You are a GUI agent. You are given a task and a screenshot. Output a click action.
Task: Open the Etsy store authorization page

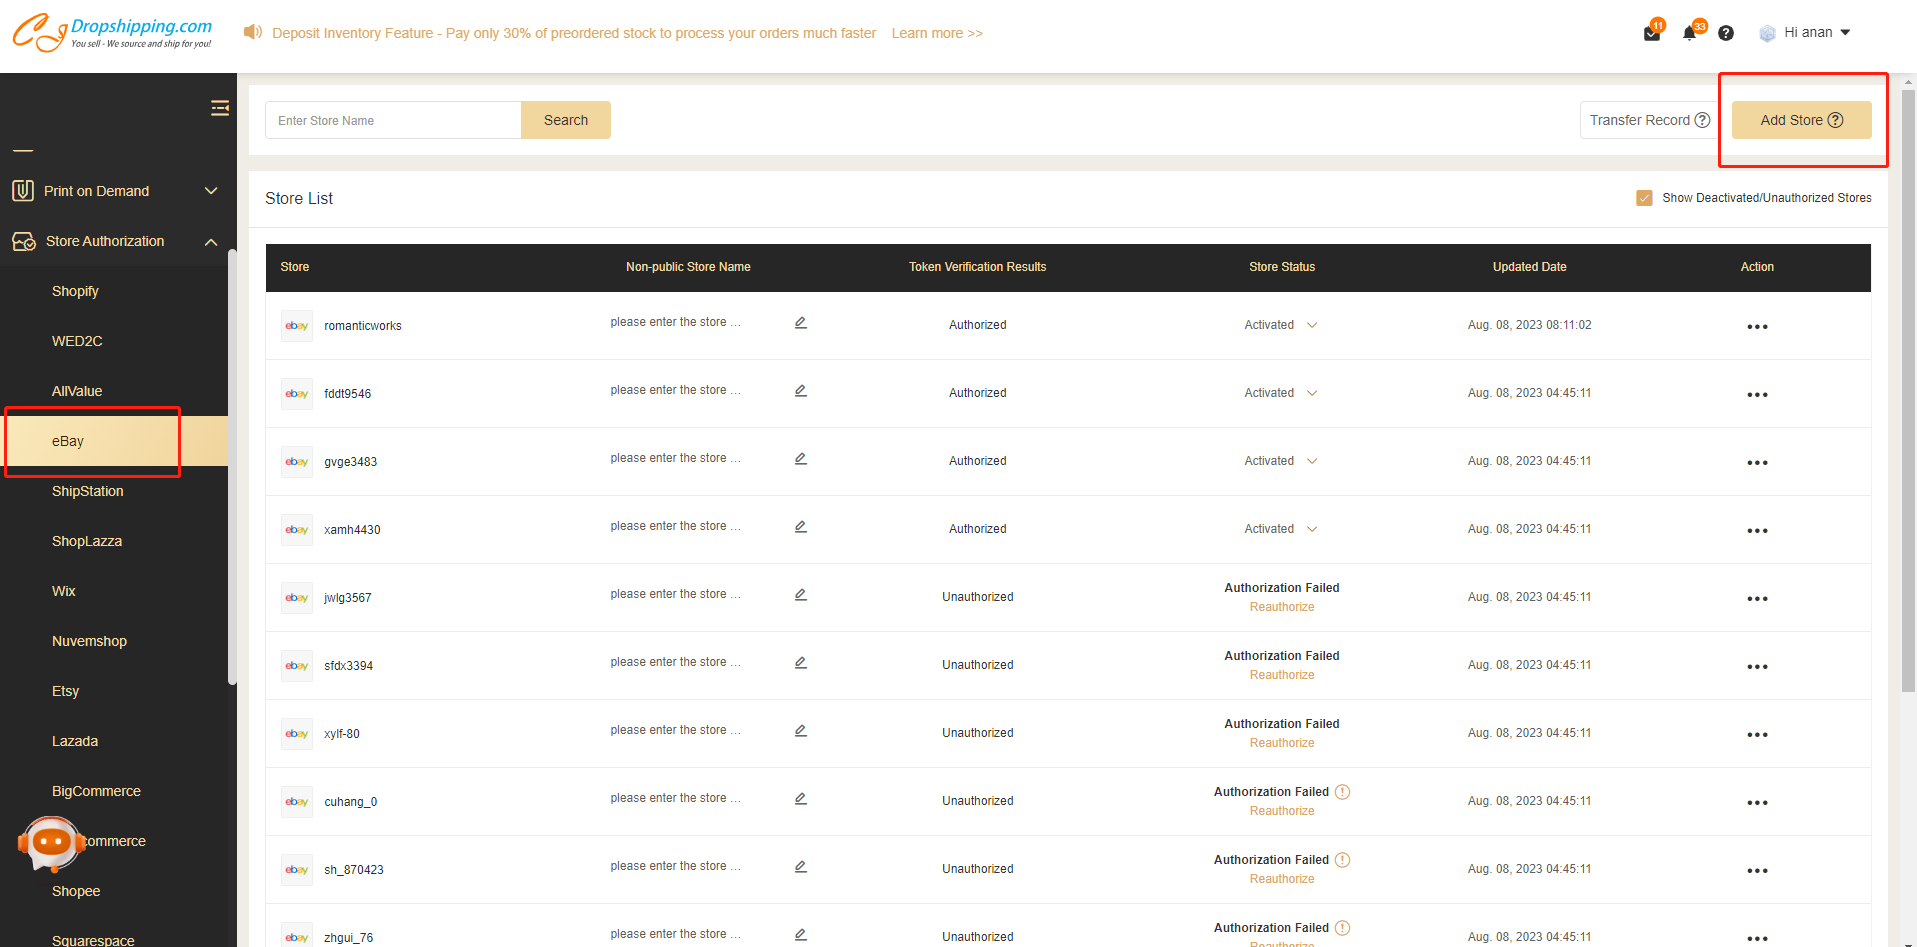click(66, 691)
